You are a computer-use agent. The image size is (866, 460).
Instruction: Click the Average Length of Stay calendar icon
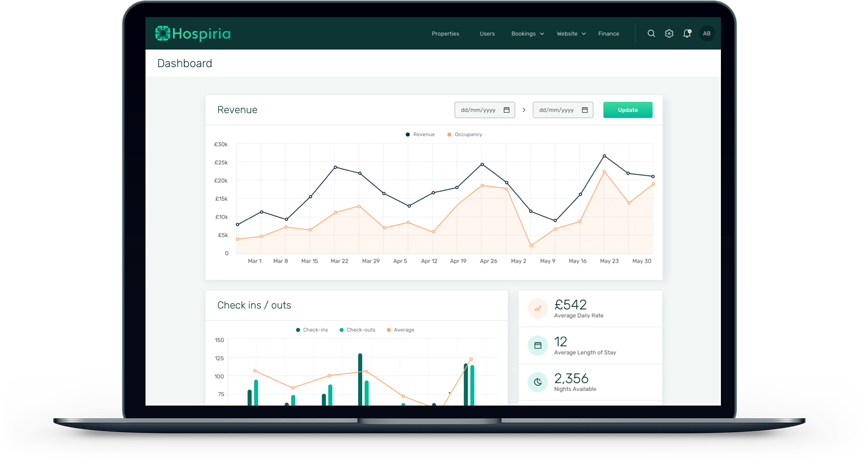537,346
